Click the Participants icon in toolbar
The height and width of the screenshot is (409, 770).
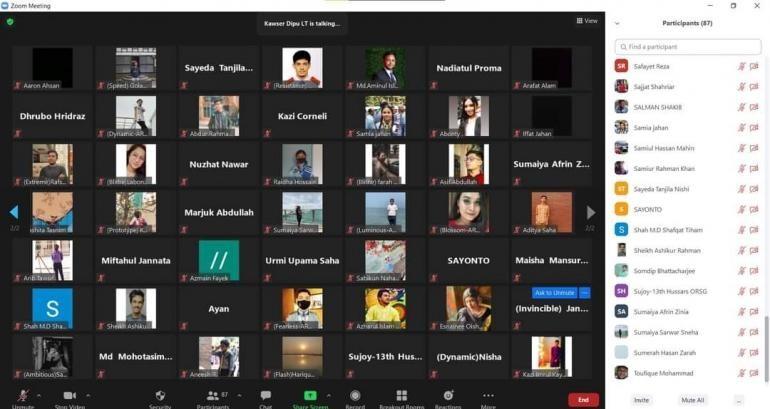[211, 396]
